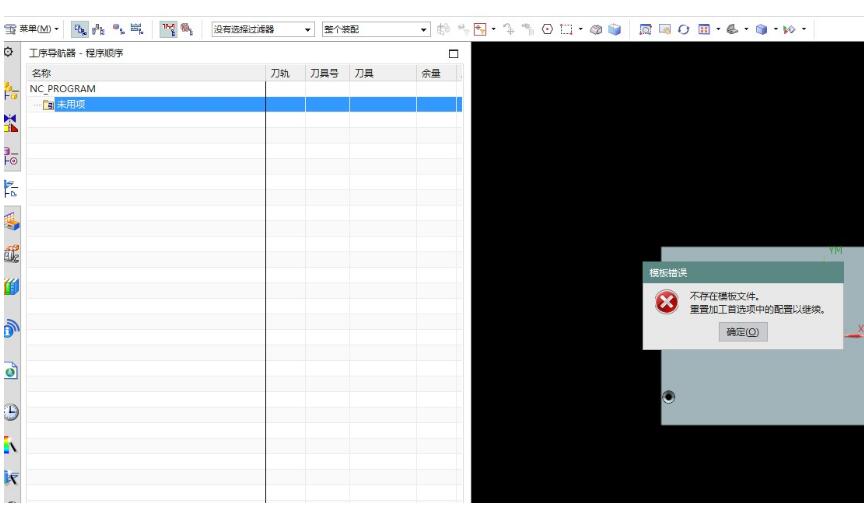Open the History clock icon in sidebar
The width and height of the screenshot is (864, 506).
coord(11,409)
